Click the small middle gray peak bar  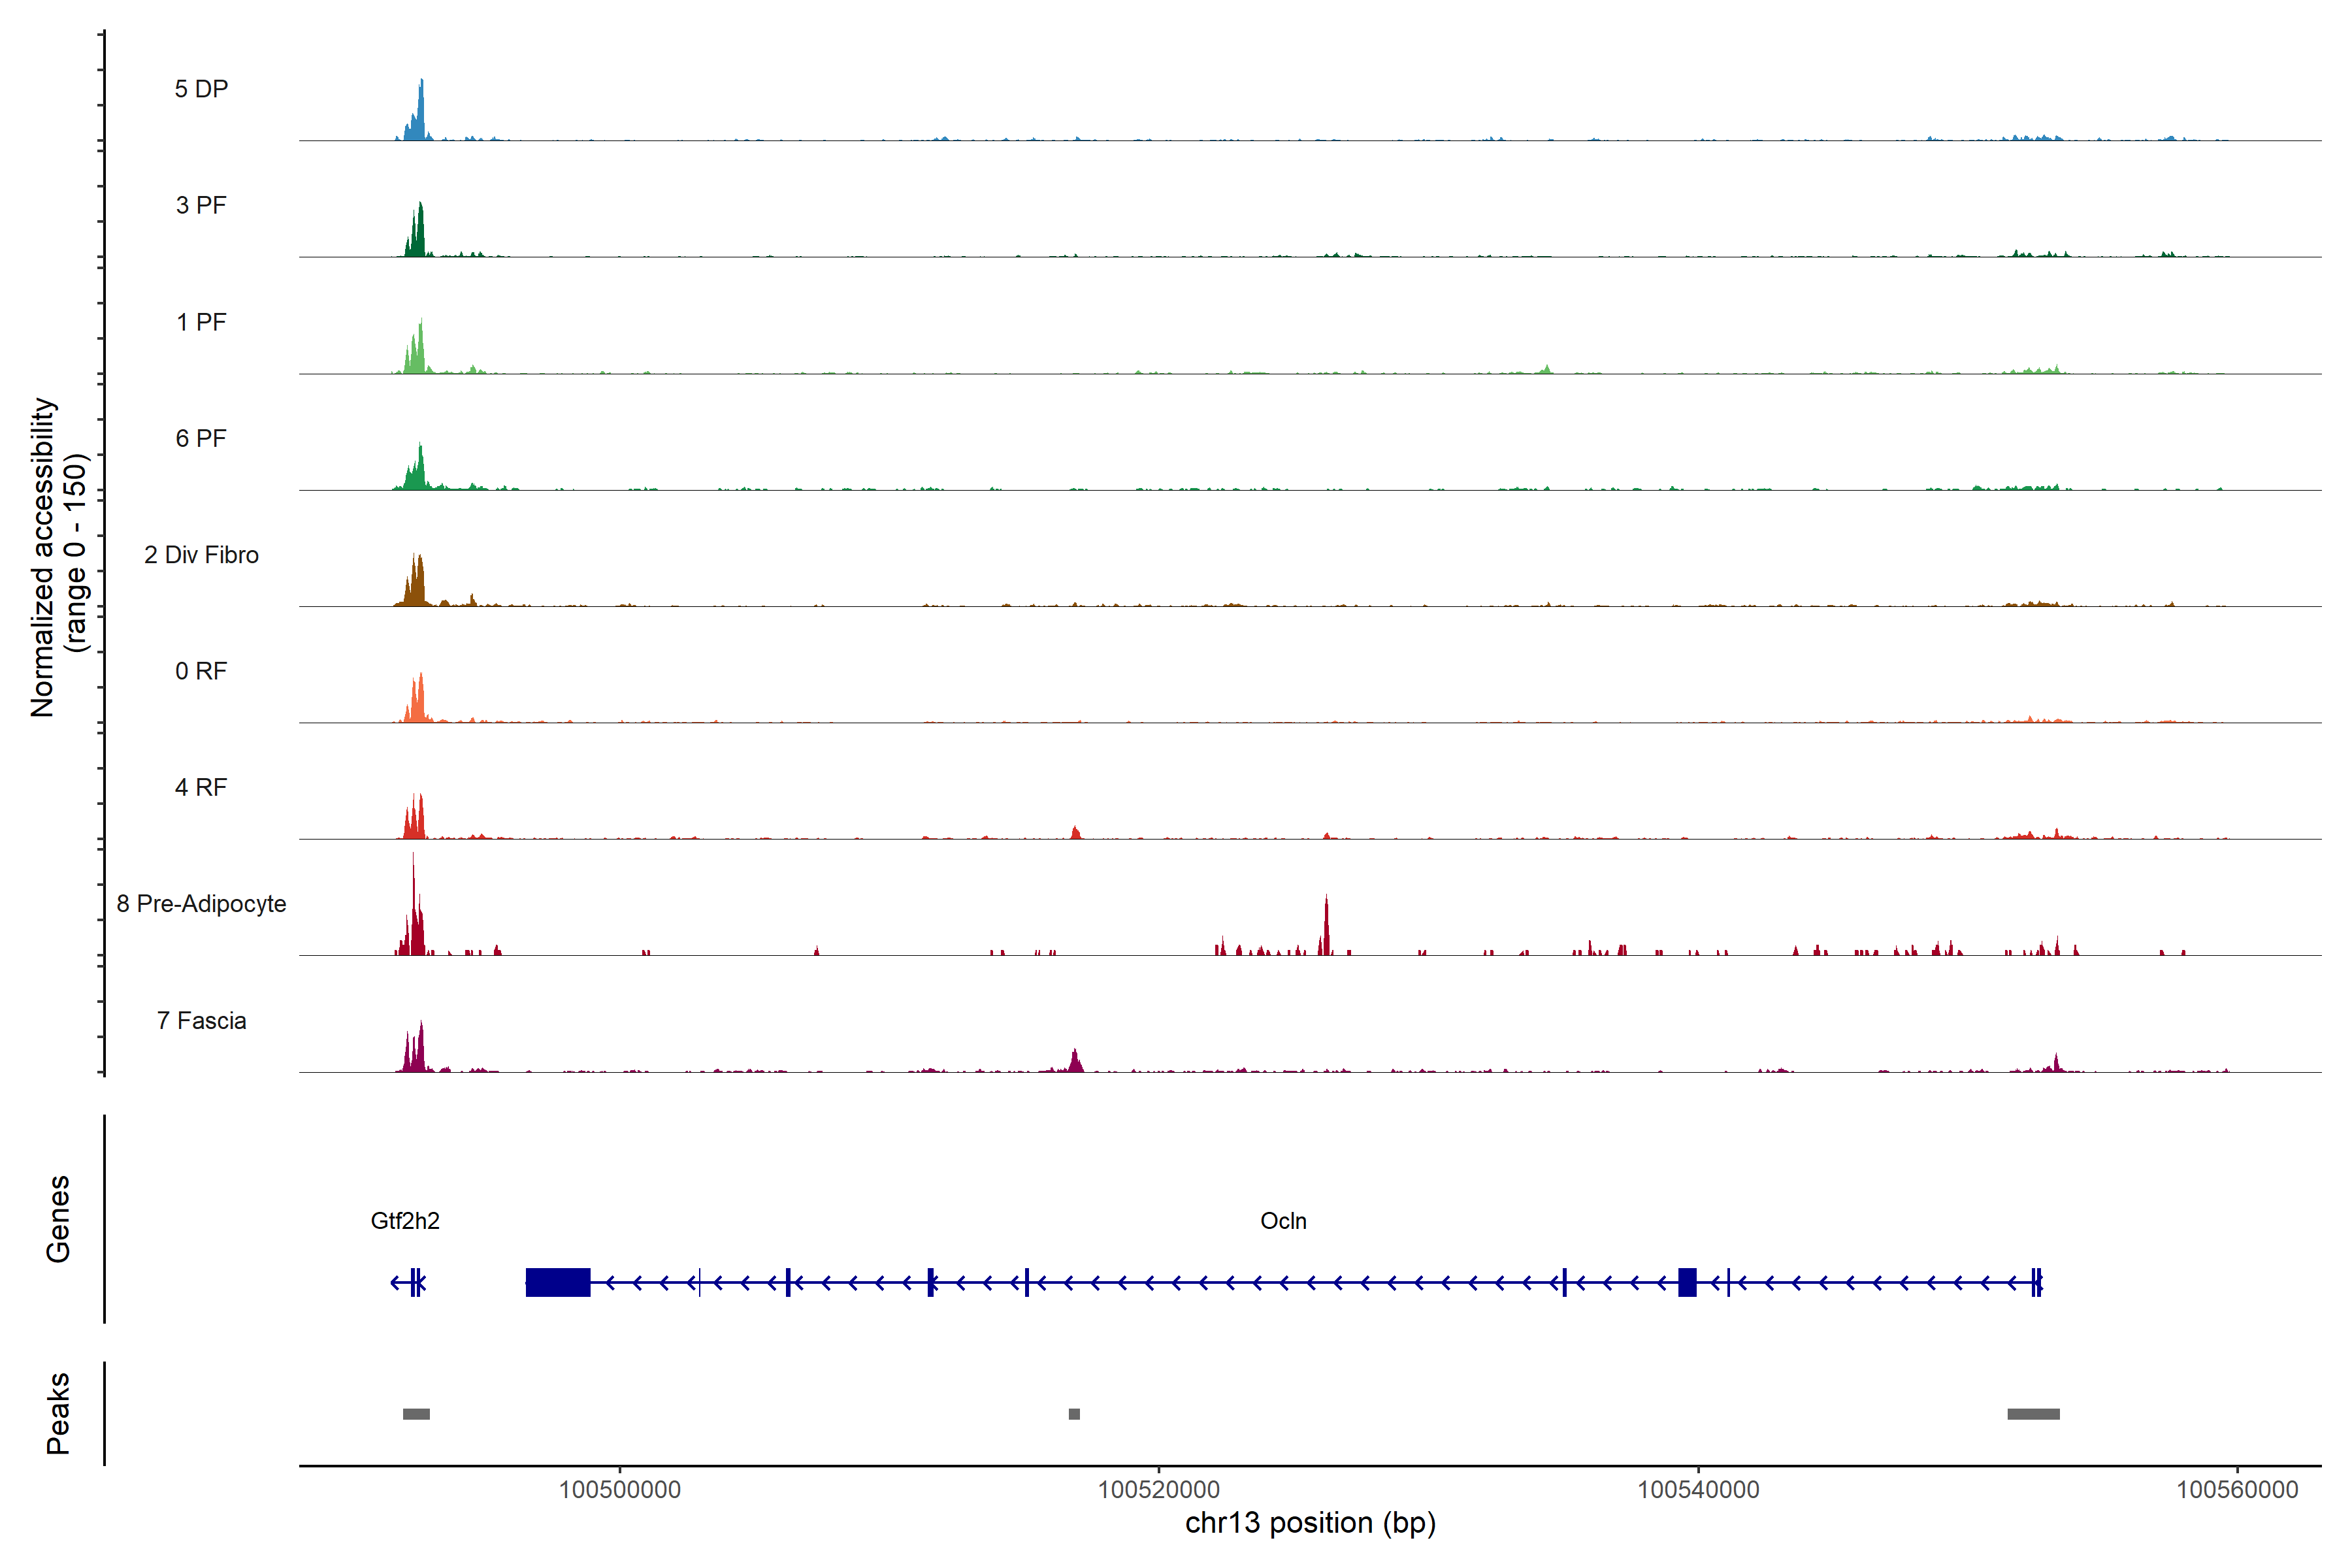pos(1074,1414)
